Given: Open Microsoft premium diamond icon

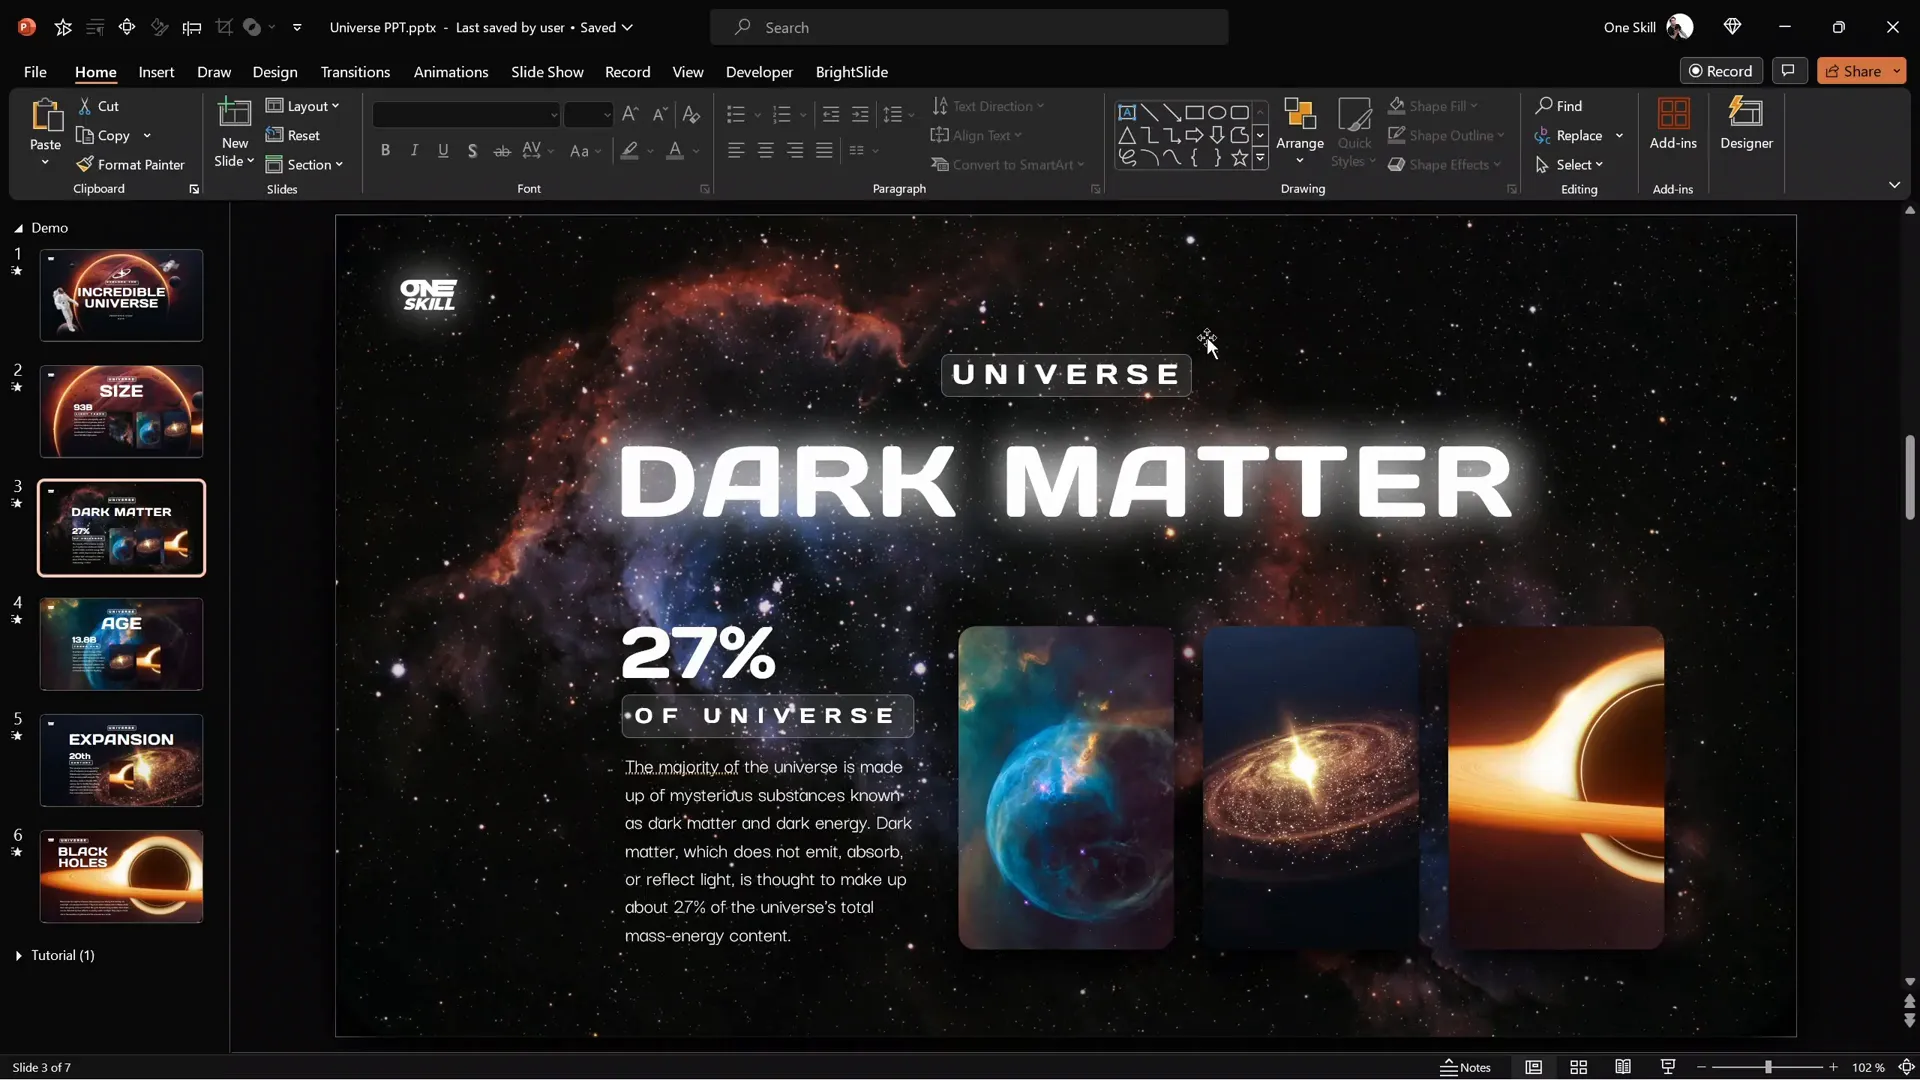Looking at the screenshot, I should 1732,27.
